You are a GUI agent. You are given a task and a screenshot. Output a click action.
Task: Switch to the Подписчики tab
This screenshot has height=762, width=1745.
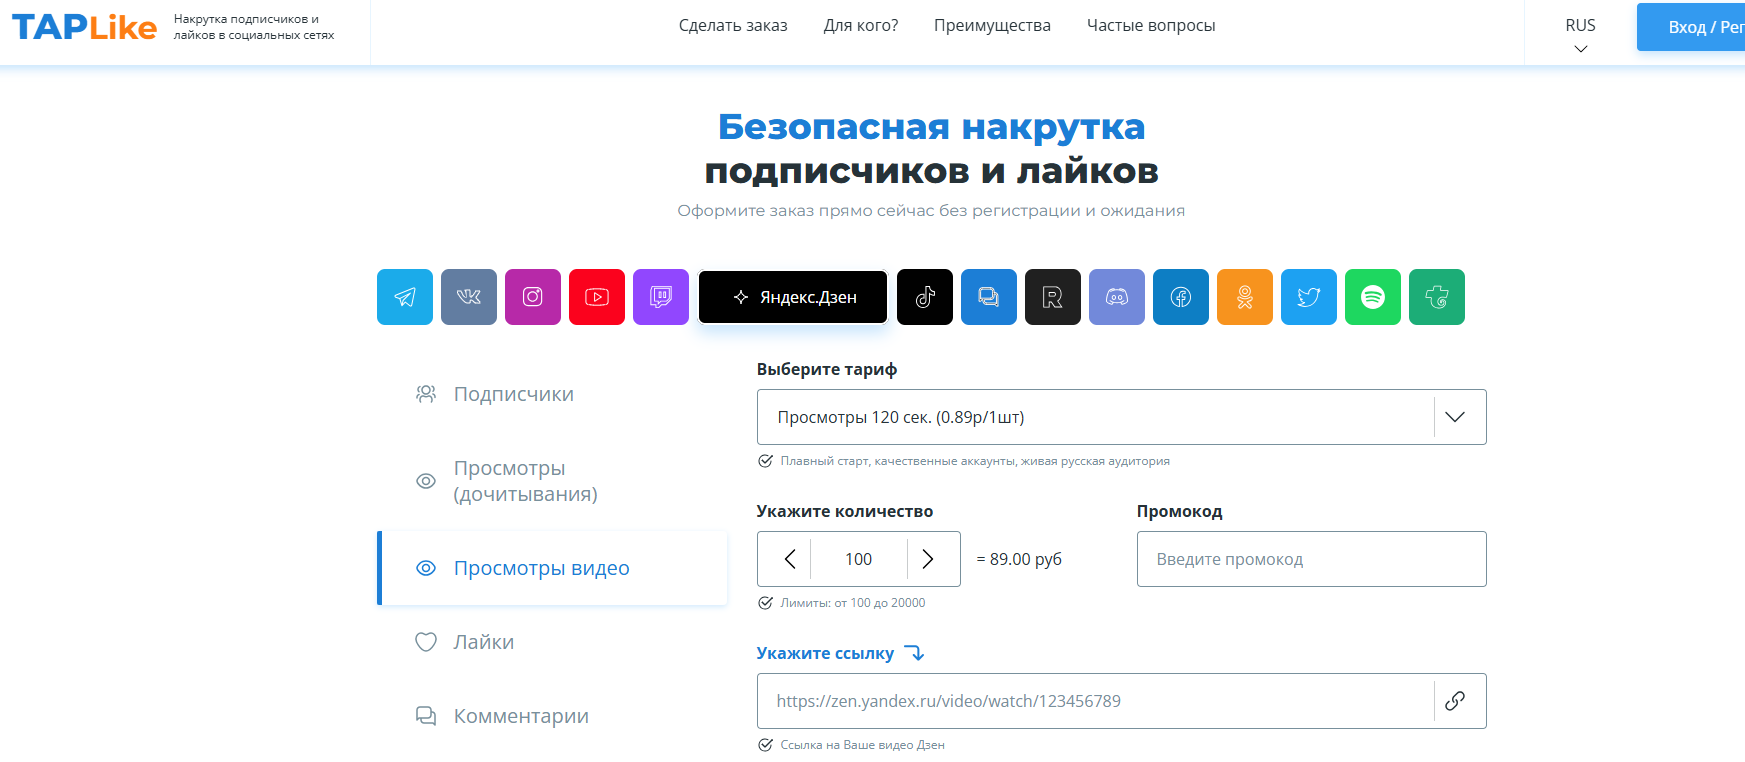tap(552, 394)
